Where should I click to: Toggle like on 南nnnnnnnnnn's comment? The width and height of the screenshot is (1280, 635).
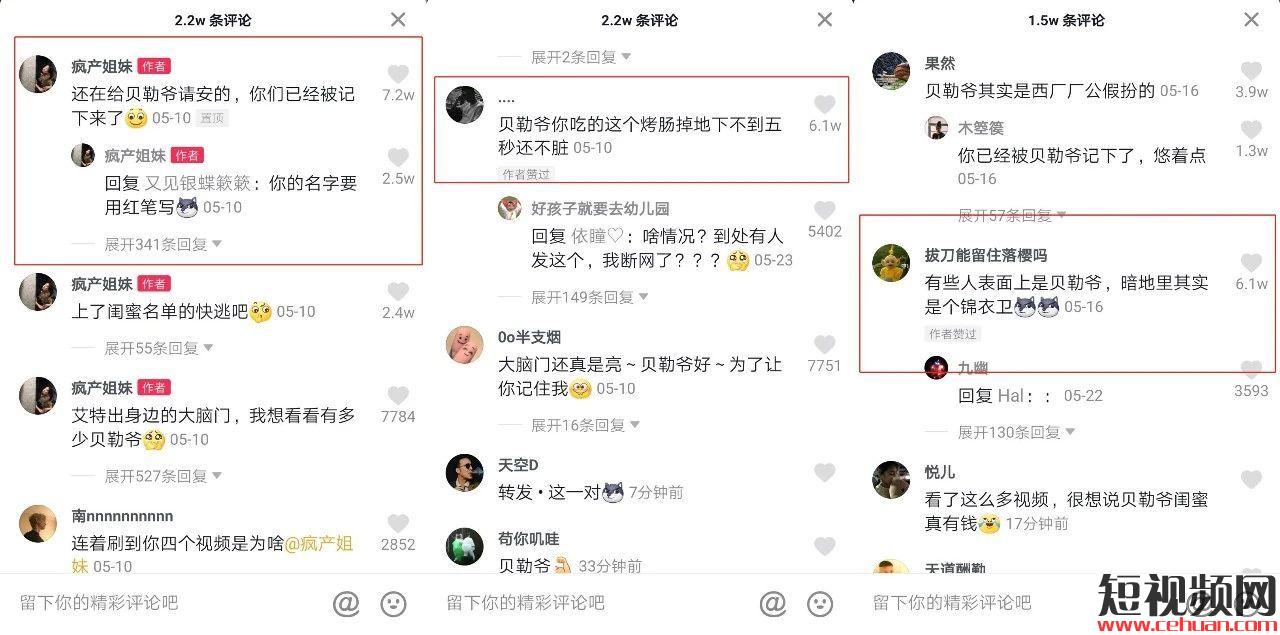[x=398, y=523]
